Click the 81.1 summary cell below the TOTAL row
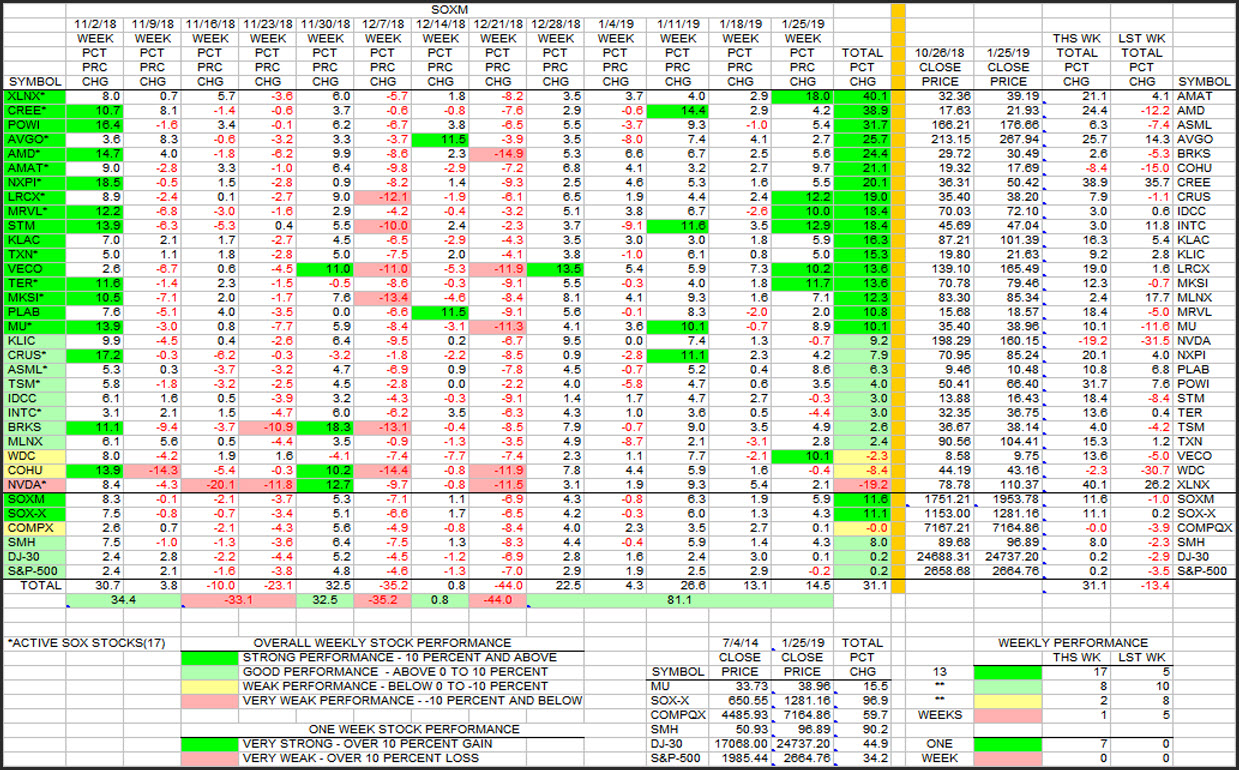The image size is (1239, 770). click(680, 601)
